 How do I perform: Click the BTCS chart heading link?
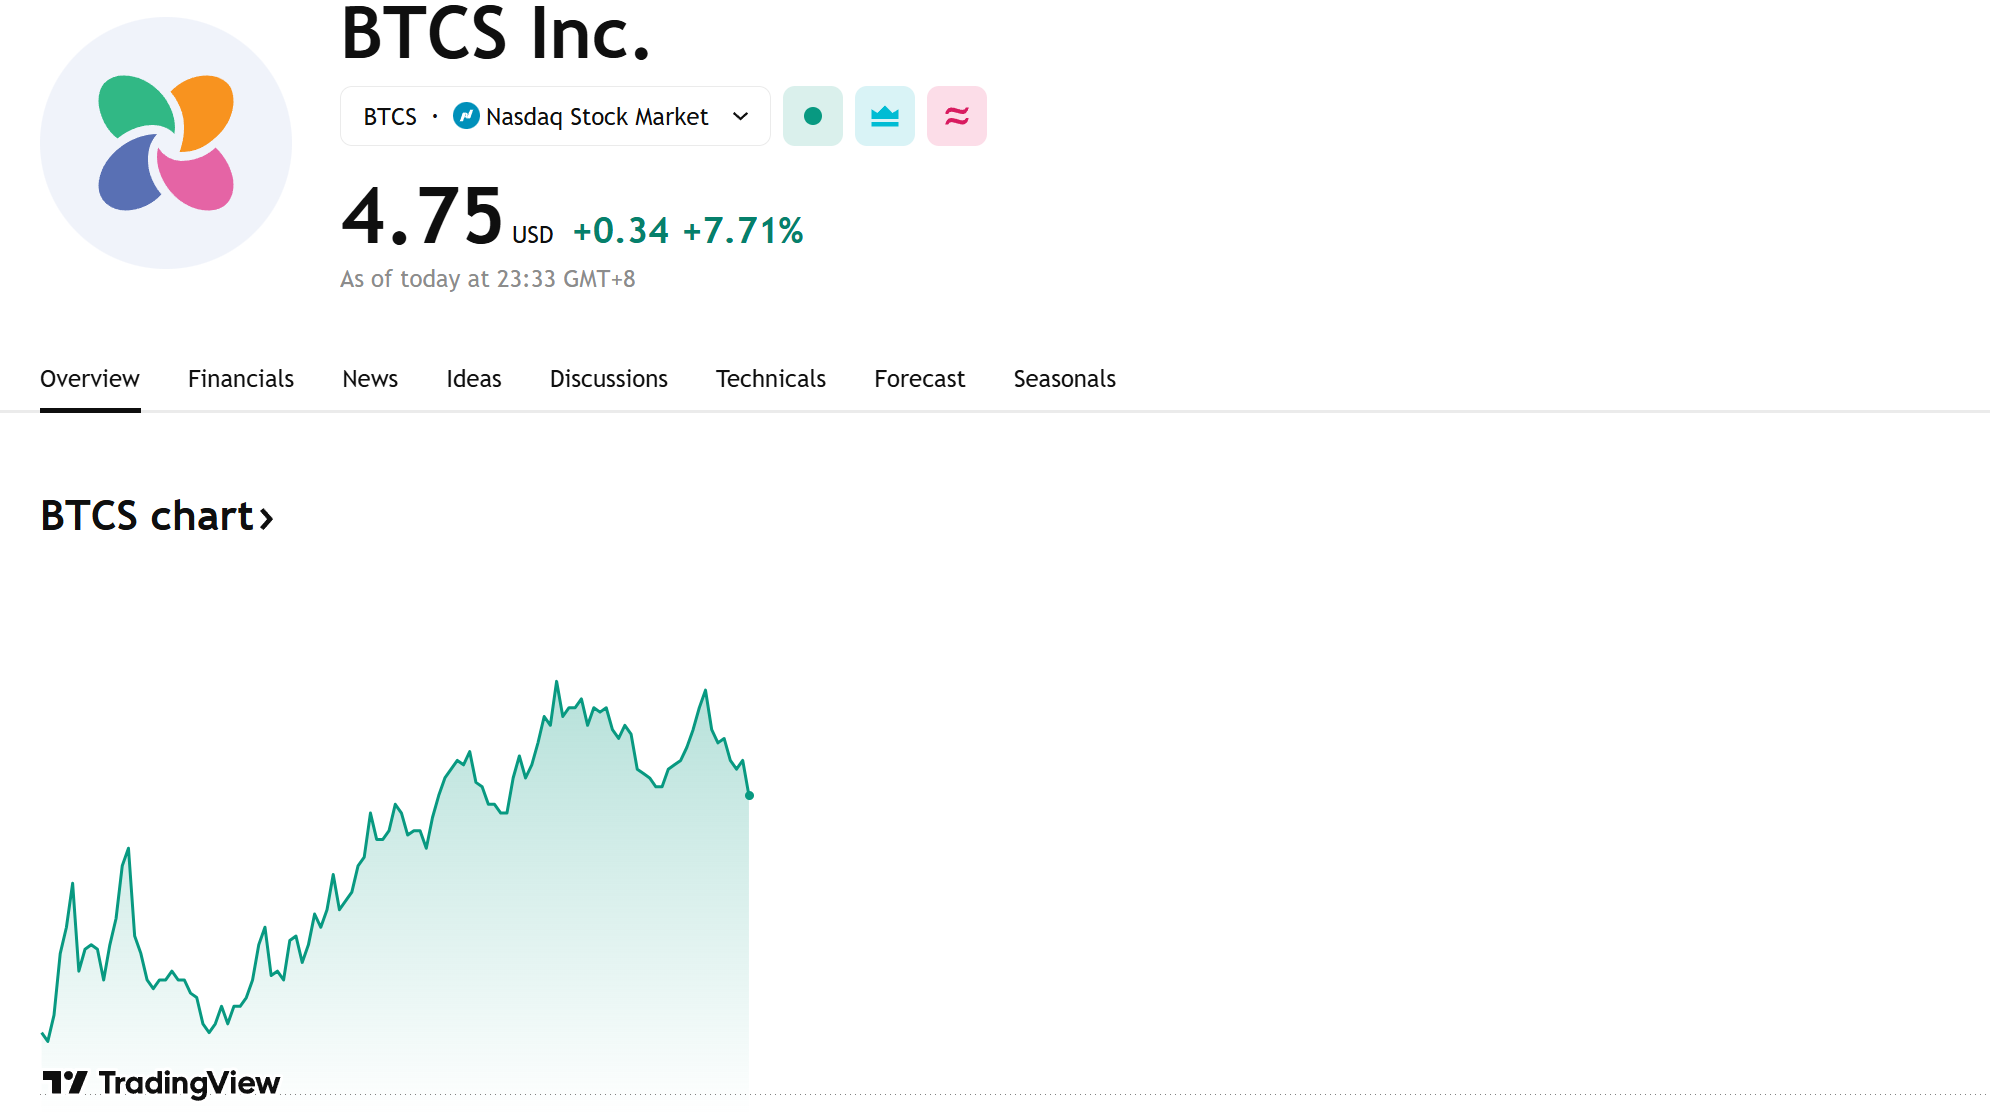146,516
